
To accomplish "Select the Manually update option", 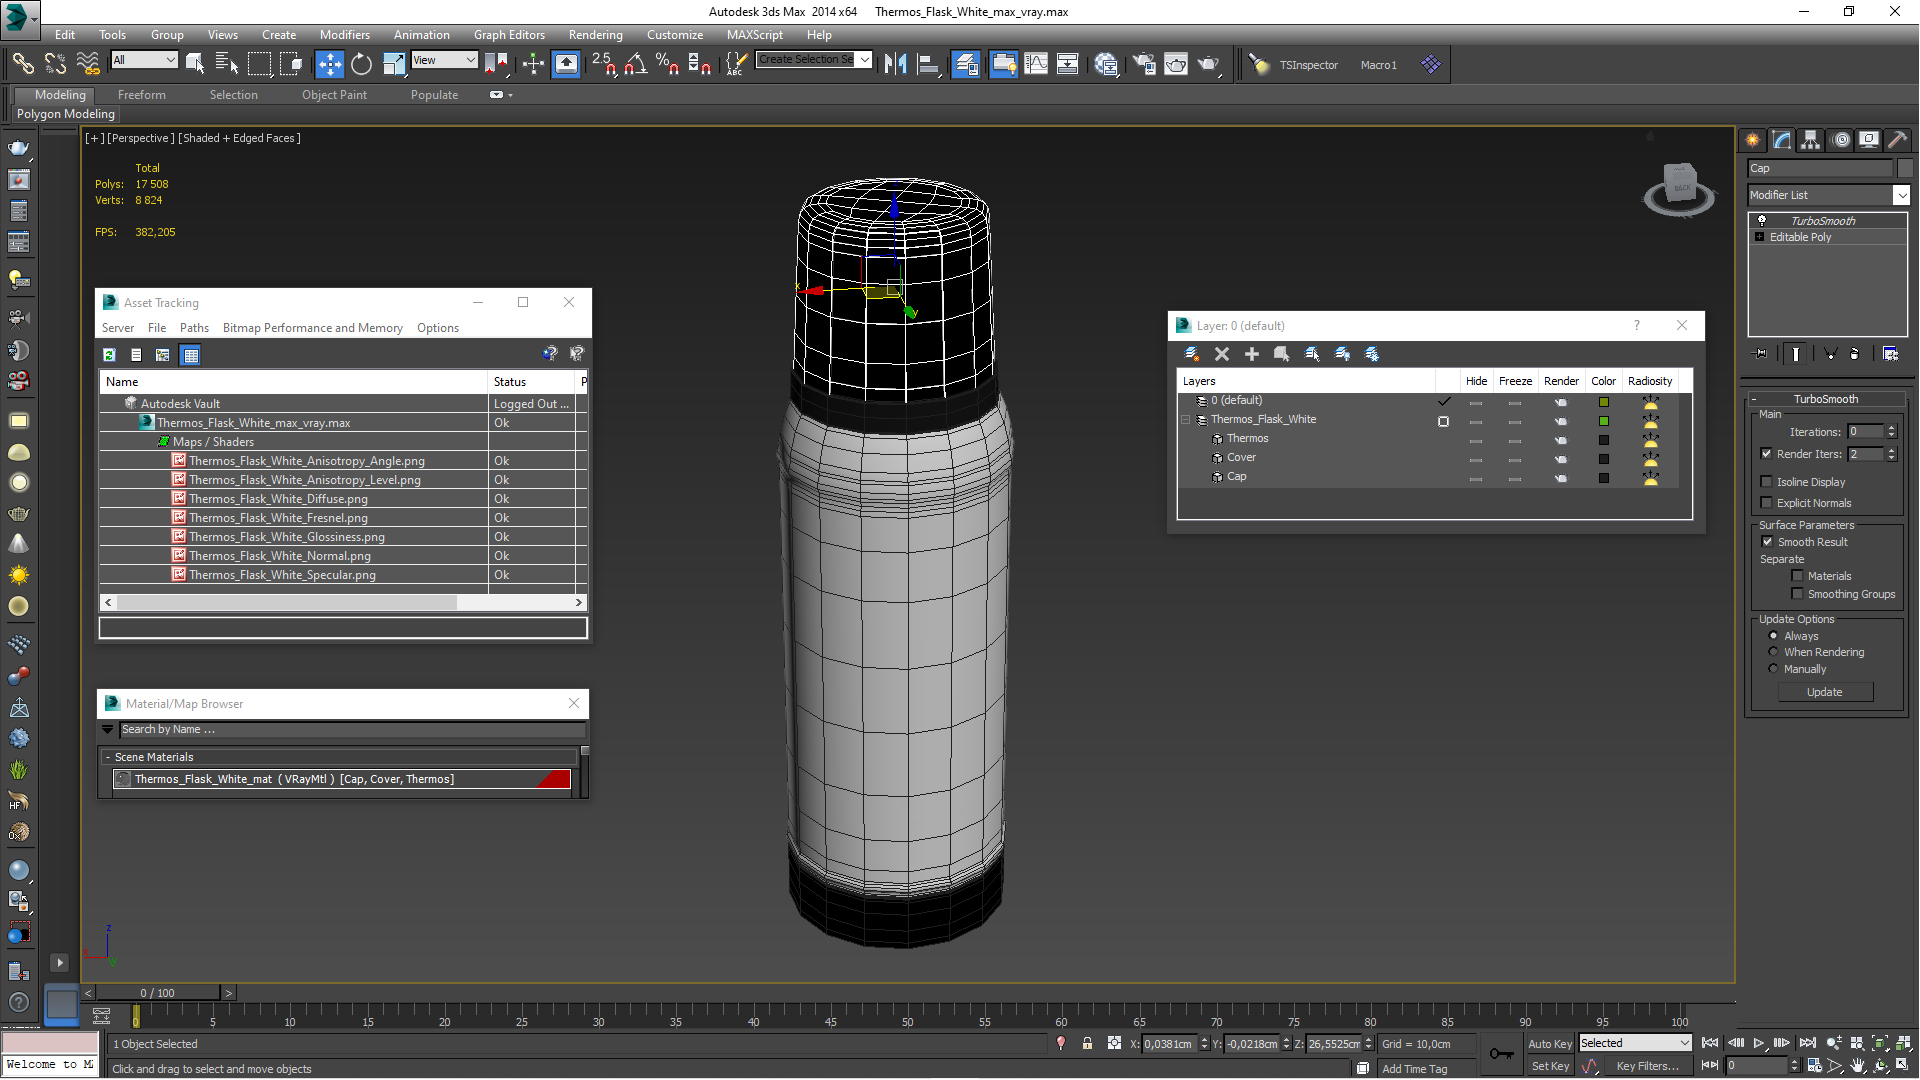I will [x=1773, y=669].
